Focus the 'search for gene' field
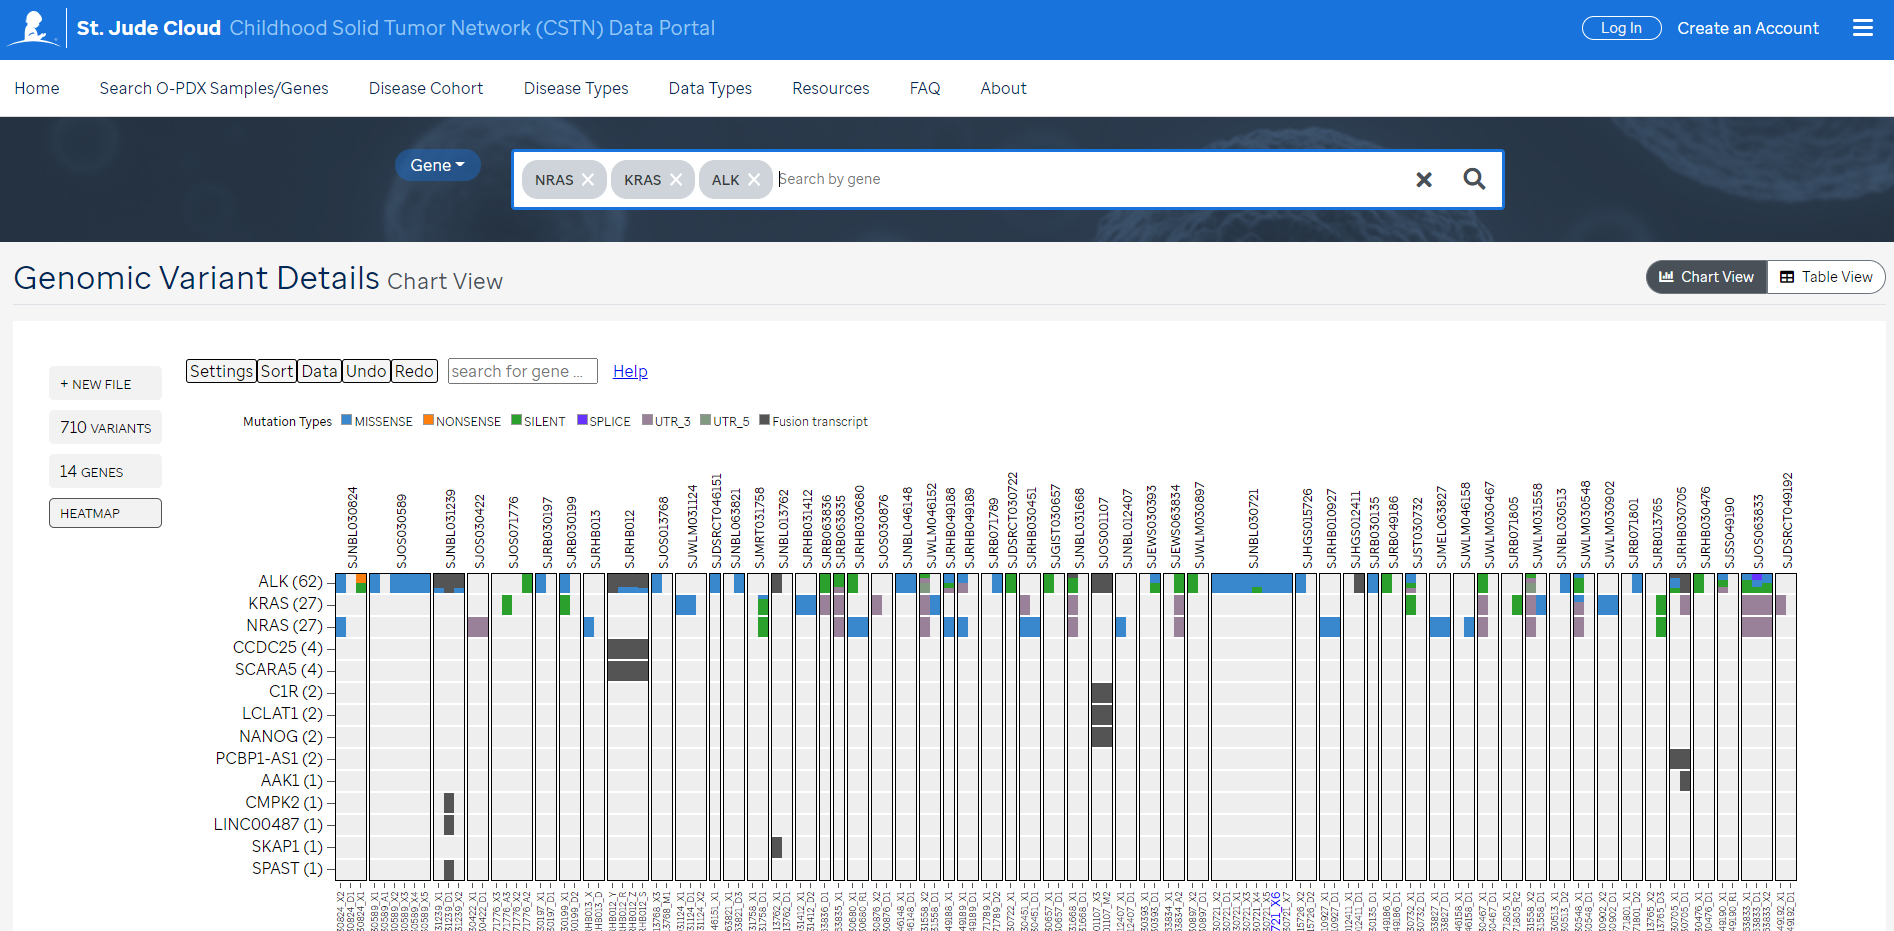Viewport: 1894px width, 931px height. (523, 371)
